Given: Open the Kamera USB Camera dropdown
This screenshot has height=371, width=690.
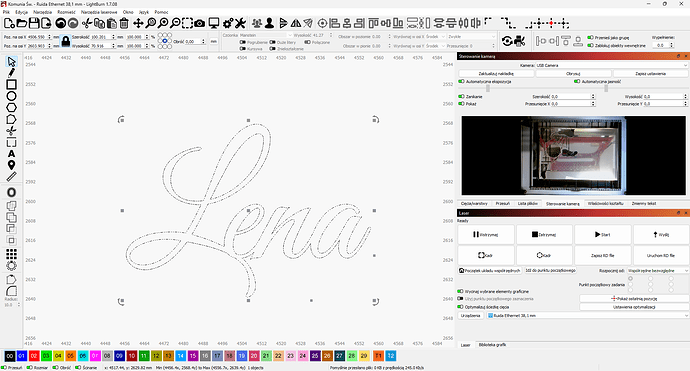Looking at the screenshot, I should pos(611,65).
